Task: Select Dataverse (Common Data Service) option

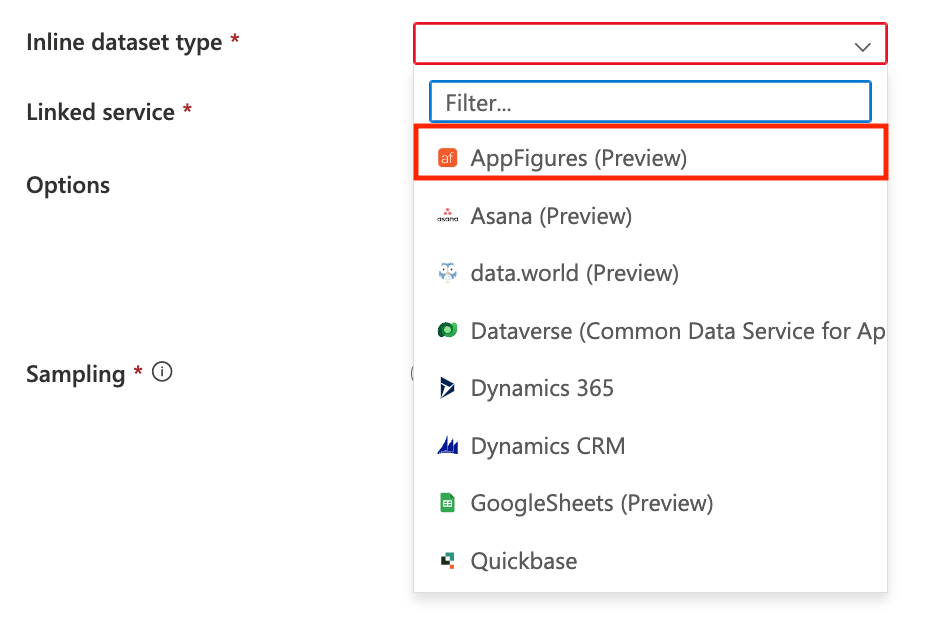Action: (x=650, y=331)
